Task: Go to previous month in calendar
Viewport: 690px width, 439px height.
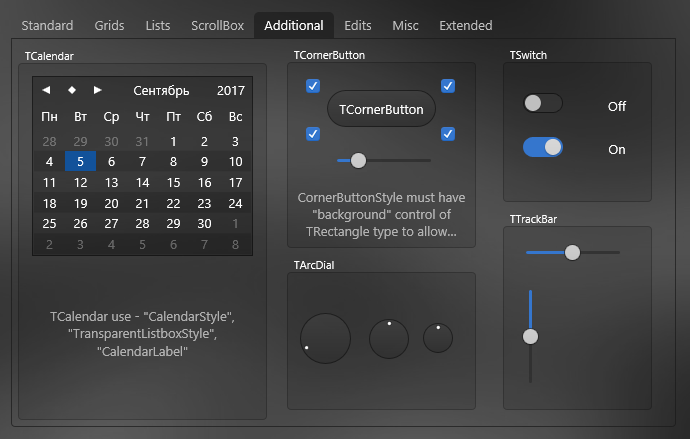Action: (46, 90)
